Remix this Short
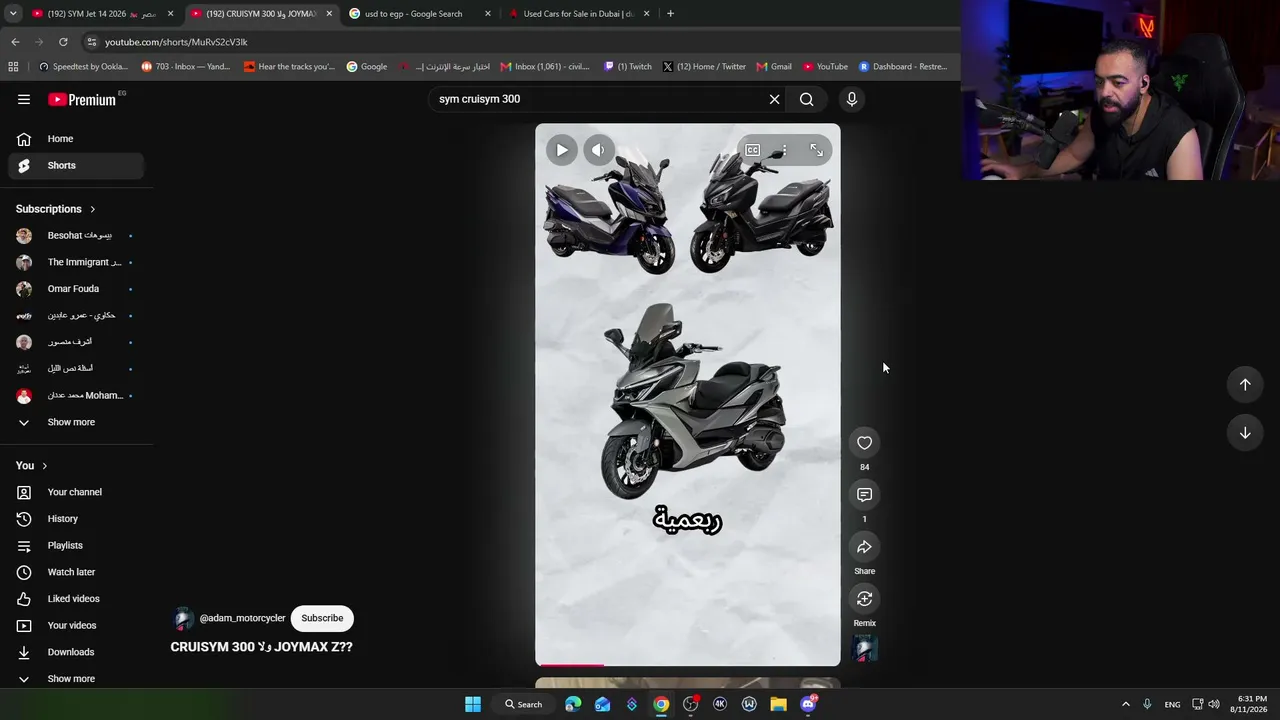The height and width of the screenshot is (720, 1280). pyautogui.click(x=865, y=599)
